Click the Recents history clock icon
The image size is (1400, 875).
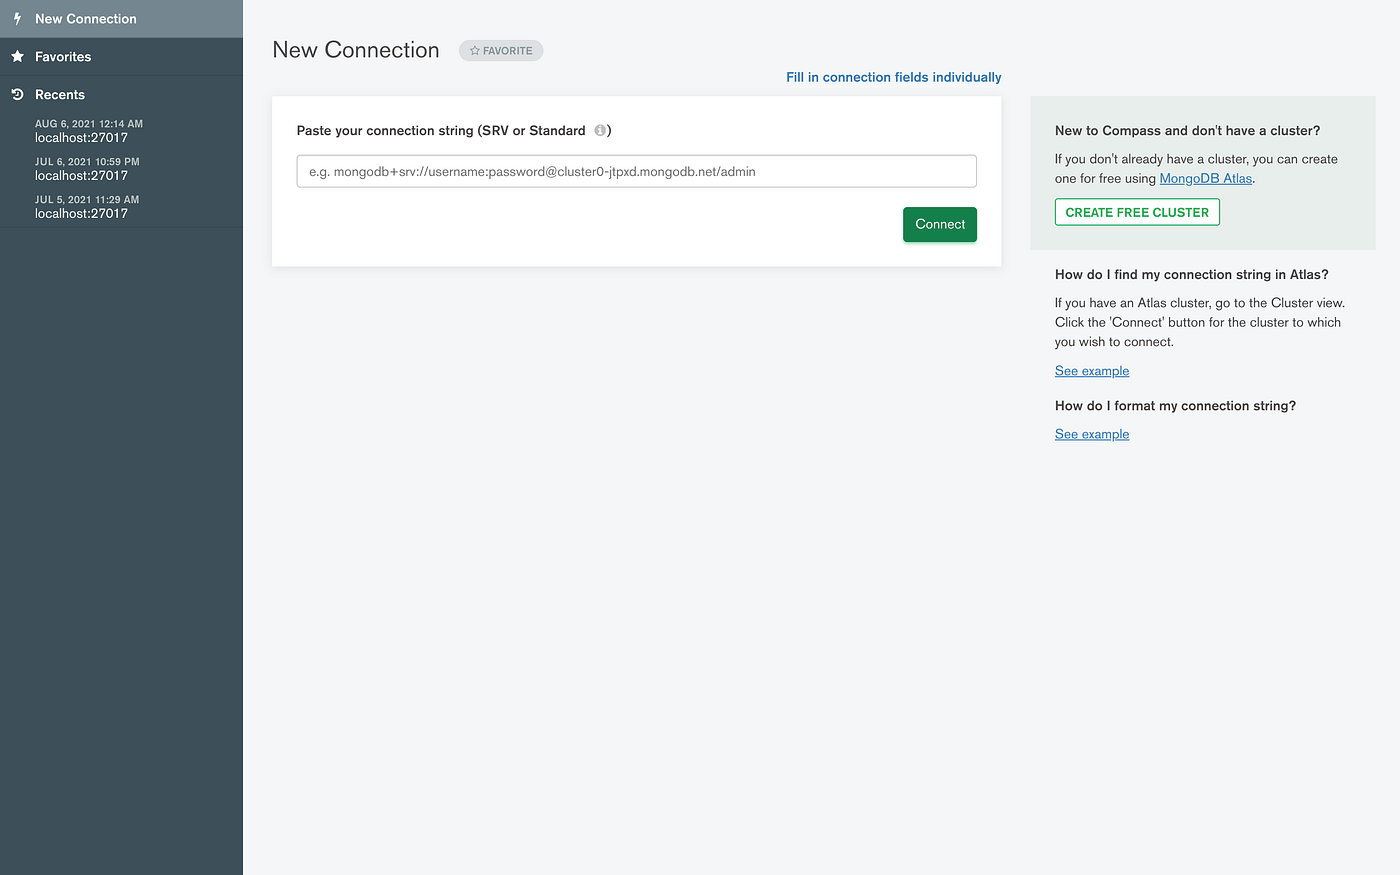point(17,95)
